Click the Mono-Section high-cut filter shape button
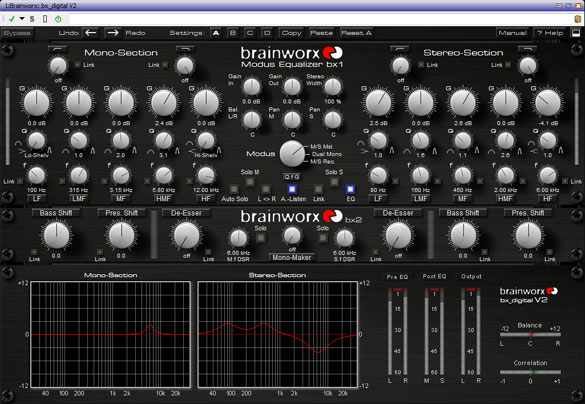This screenshot has height=404, width=585. click(185, 49)
